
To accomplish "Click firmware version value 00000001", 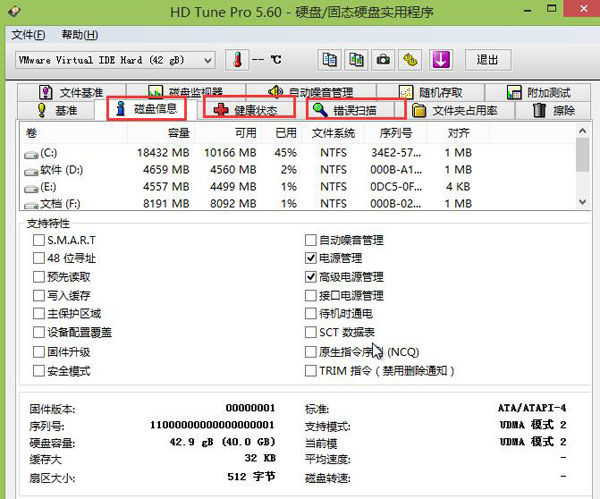I will [x=250, y=408].
